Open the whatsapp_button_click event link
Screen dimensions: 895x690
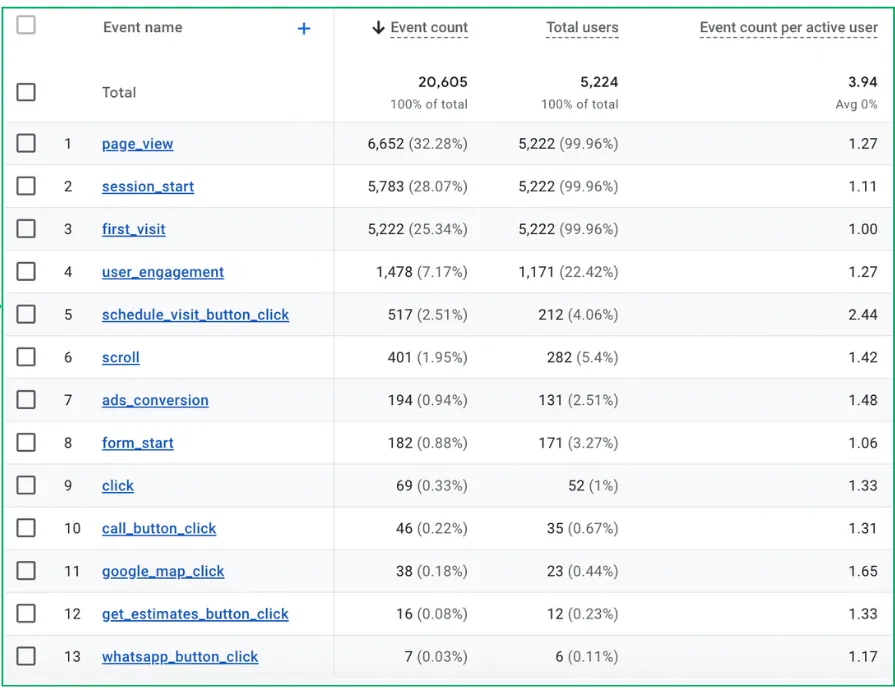tap(180, 657)
